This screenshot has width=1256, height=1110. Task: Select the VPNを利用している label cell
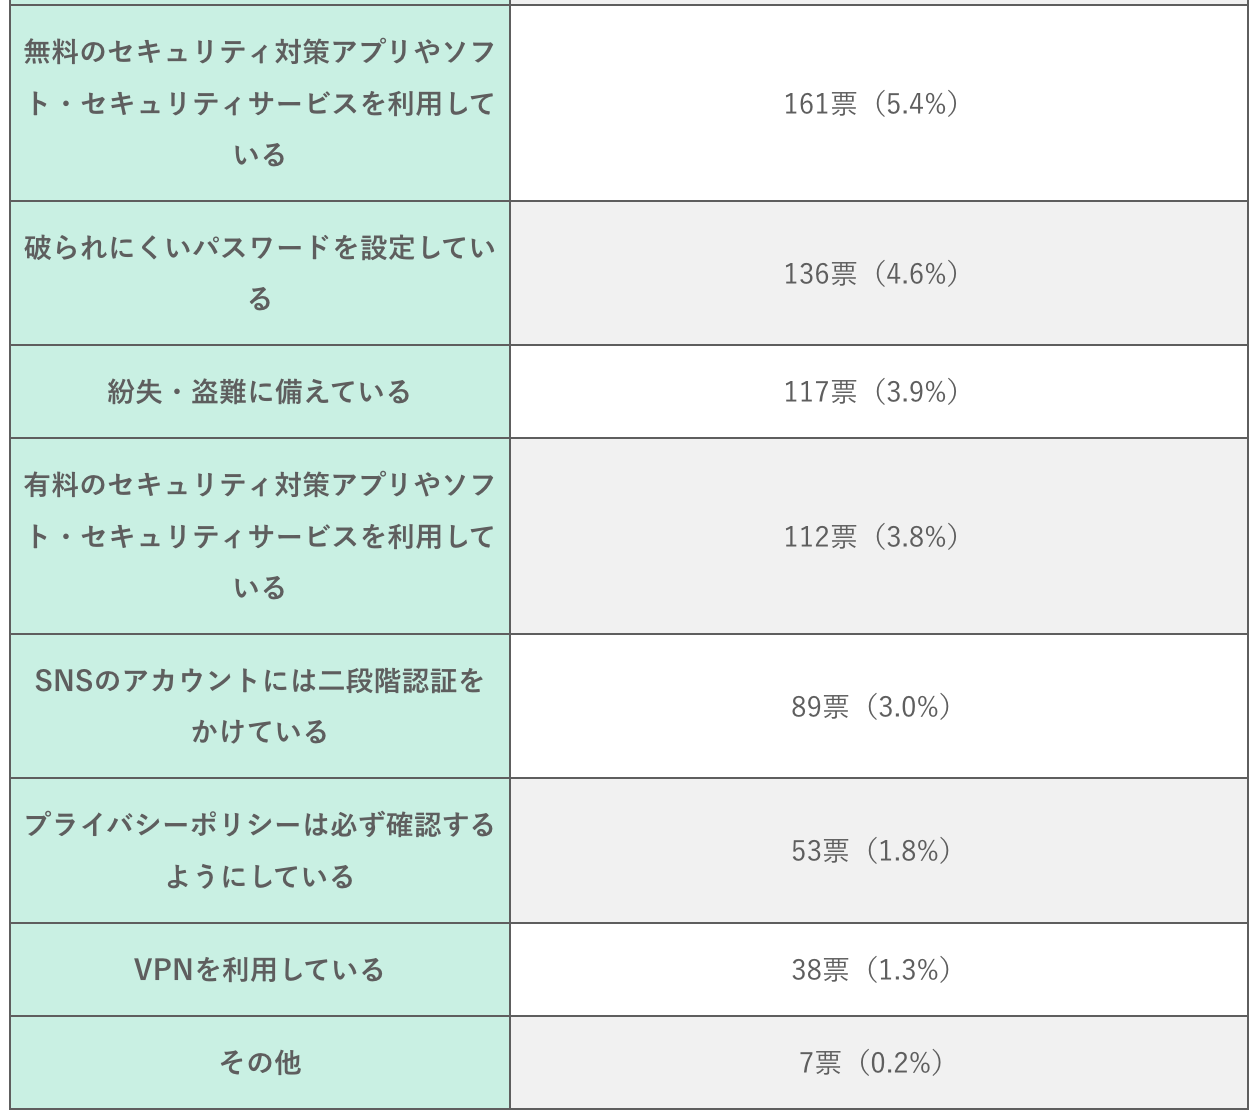[260, 970]
